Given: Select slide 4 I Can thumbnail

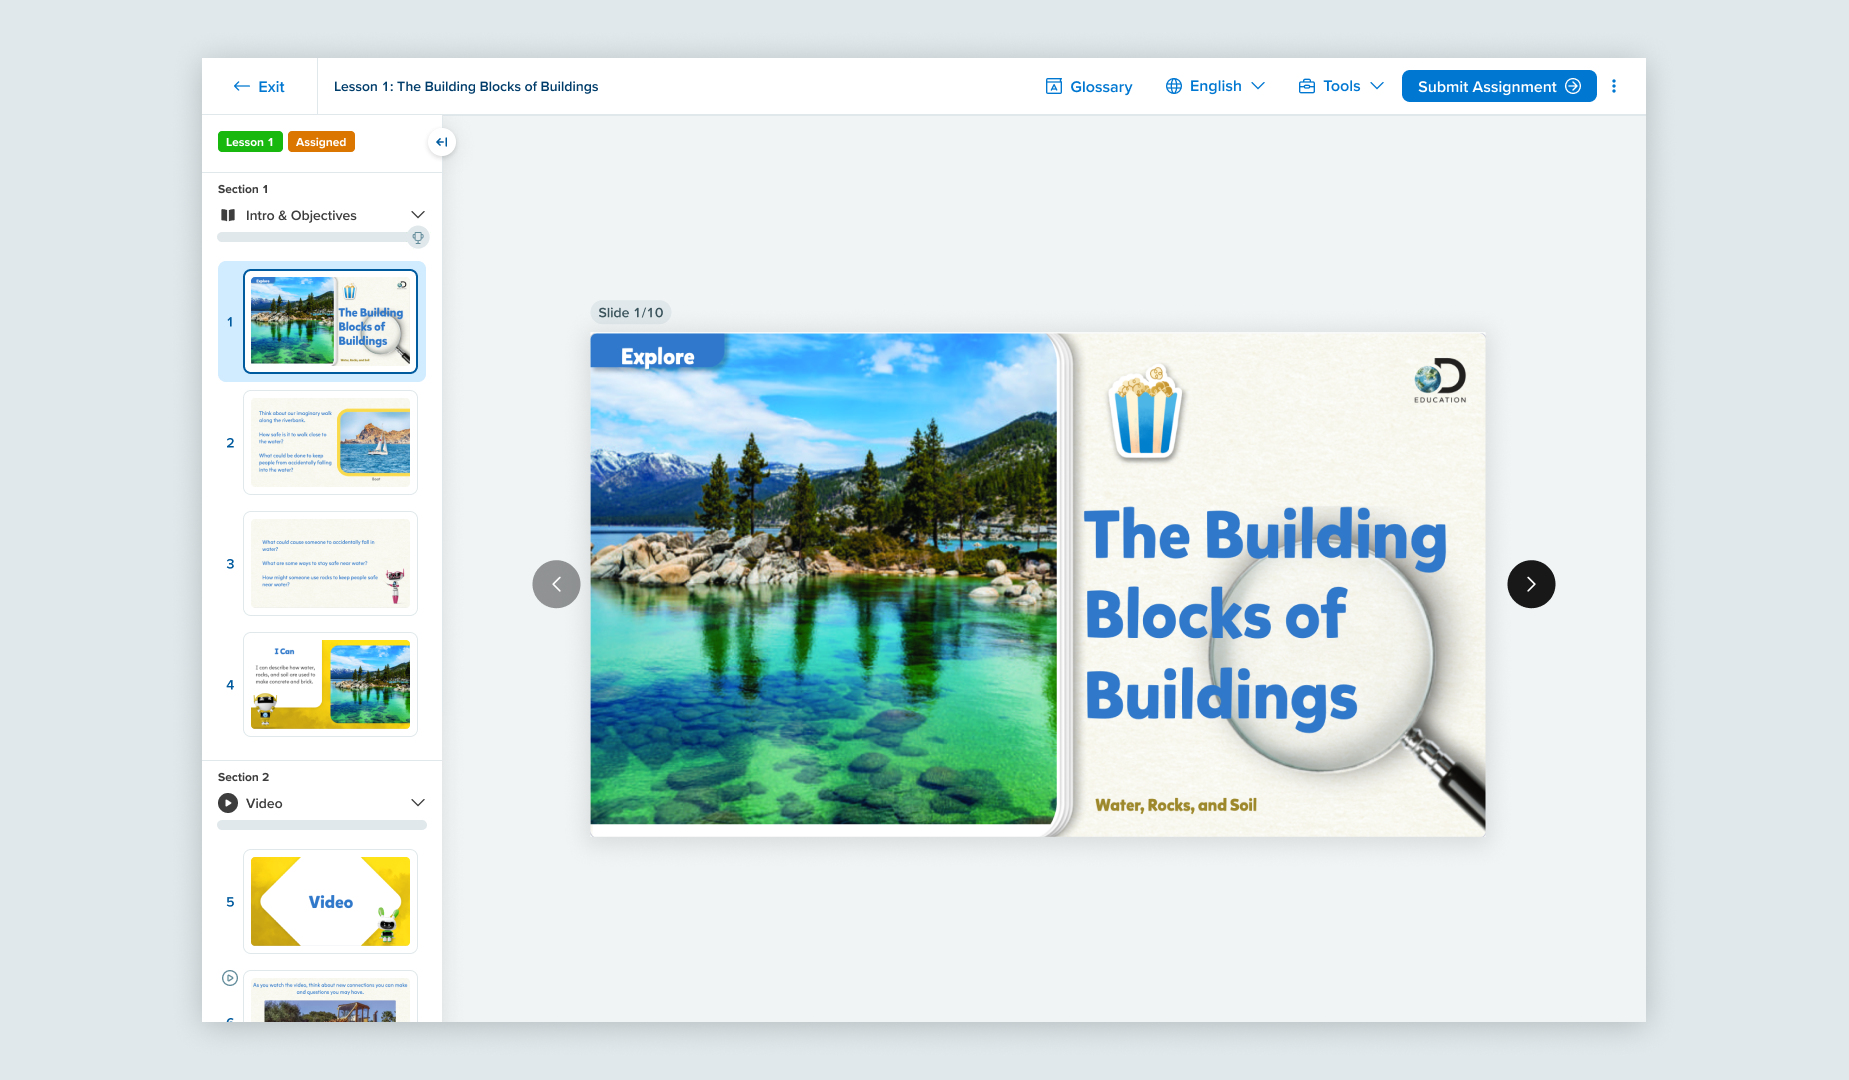Looking at the screenshot, I should [x=330, y=684].
